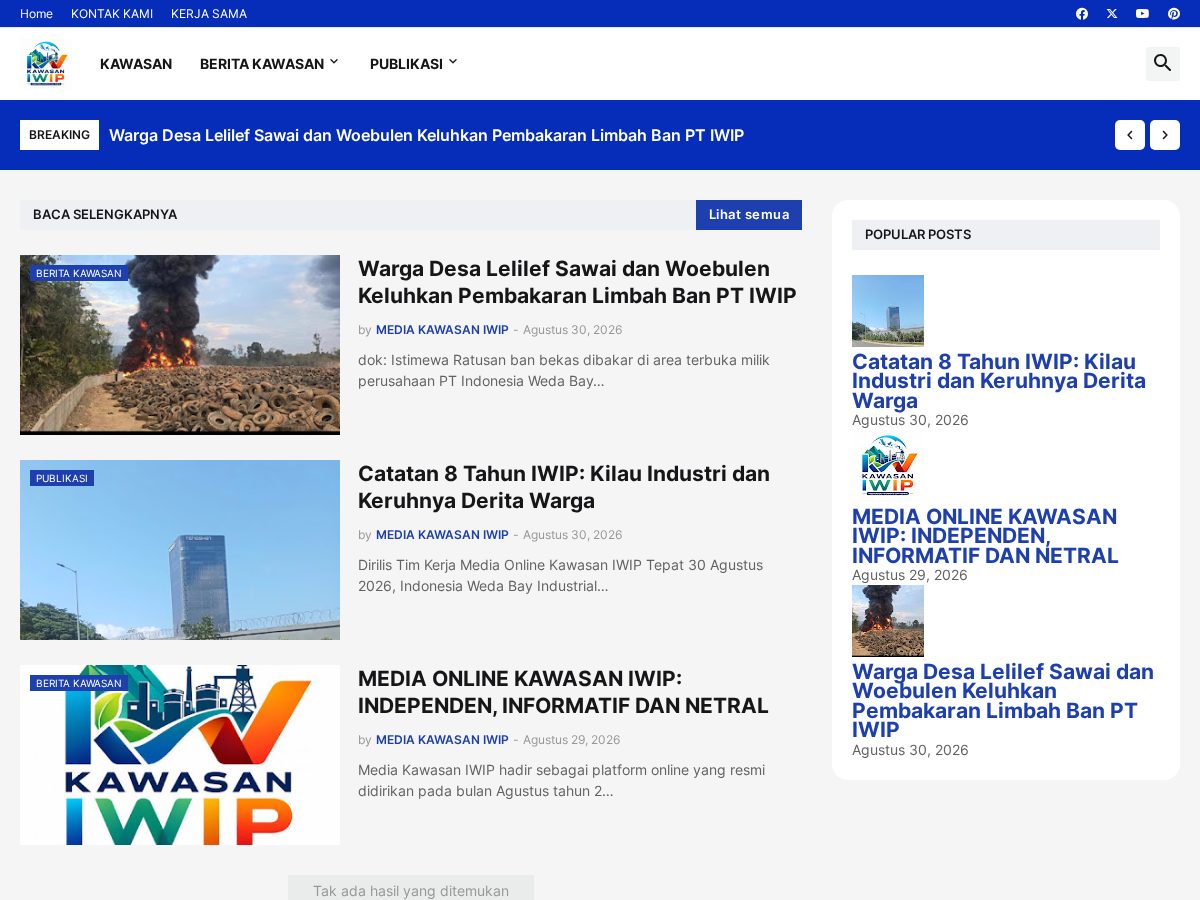Image resolution: width=1200 pixels, height=900 pixels.
Task: Click BERITA KAWASAN tag on logo image
Action: tap(79, 683)
